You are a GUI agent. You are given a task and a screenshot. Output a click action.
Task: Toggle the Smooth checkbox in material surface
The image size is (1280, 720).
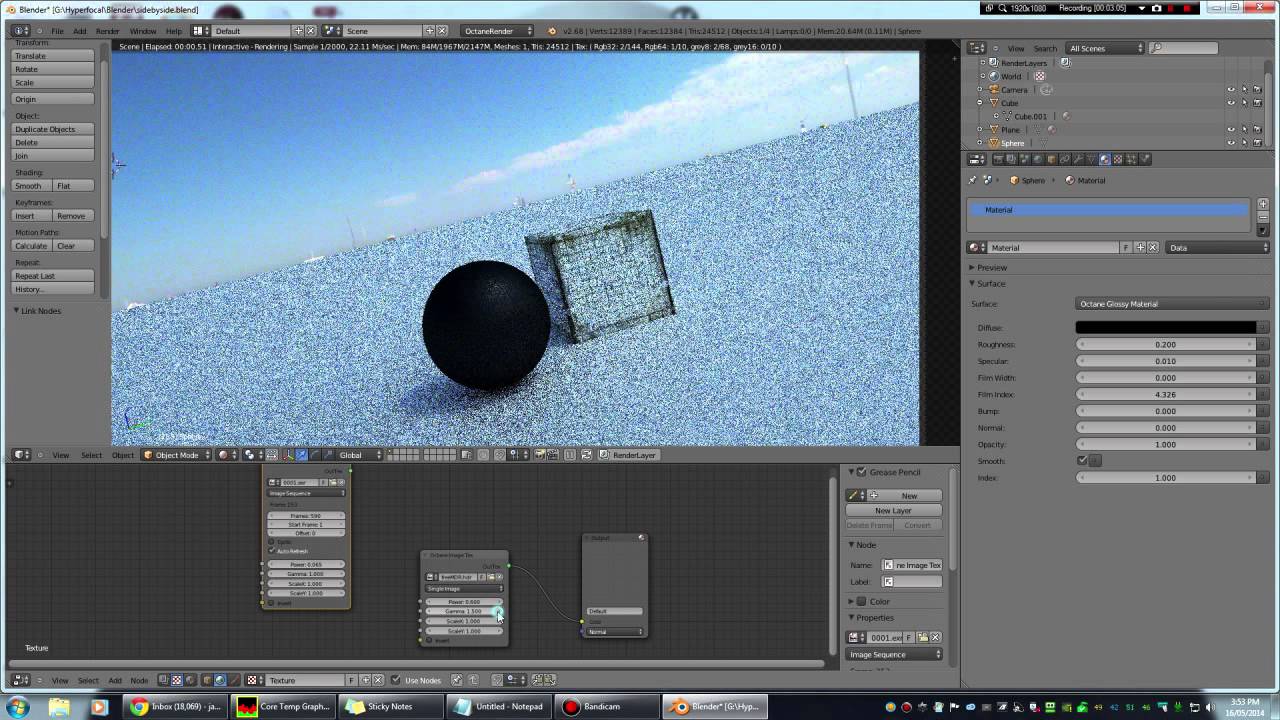click(1082, 461)
